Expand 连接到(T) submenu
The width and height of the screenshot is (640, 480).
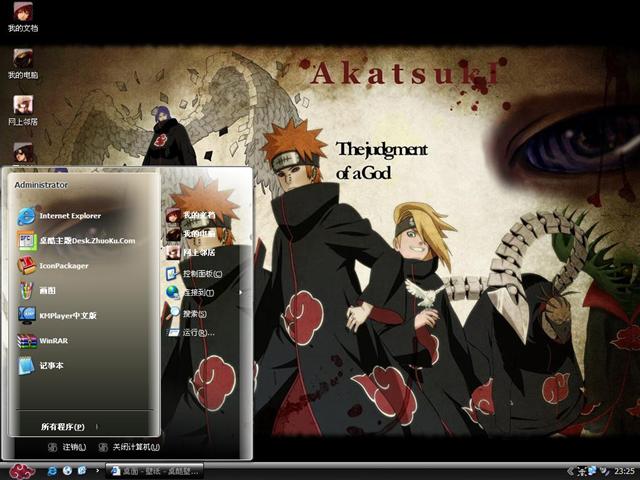click(204, 293)
